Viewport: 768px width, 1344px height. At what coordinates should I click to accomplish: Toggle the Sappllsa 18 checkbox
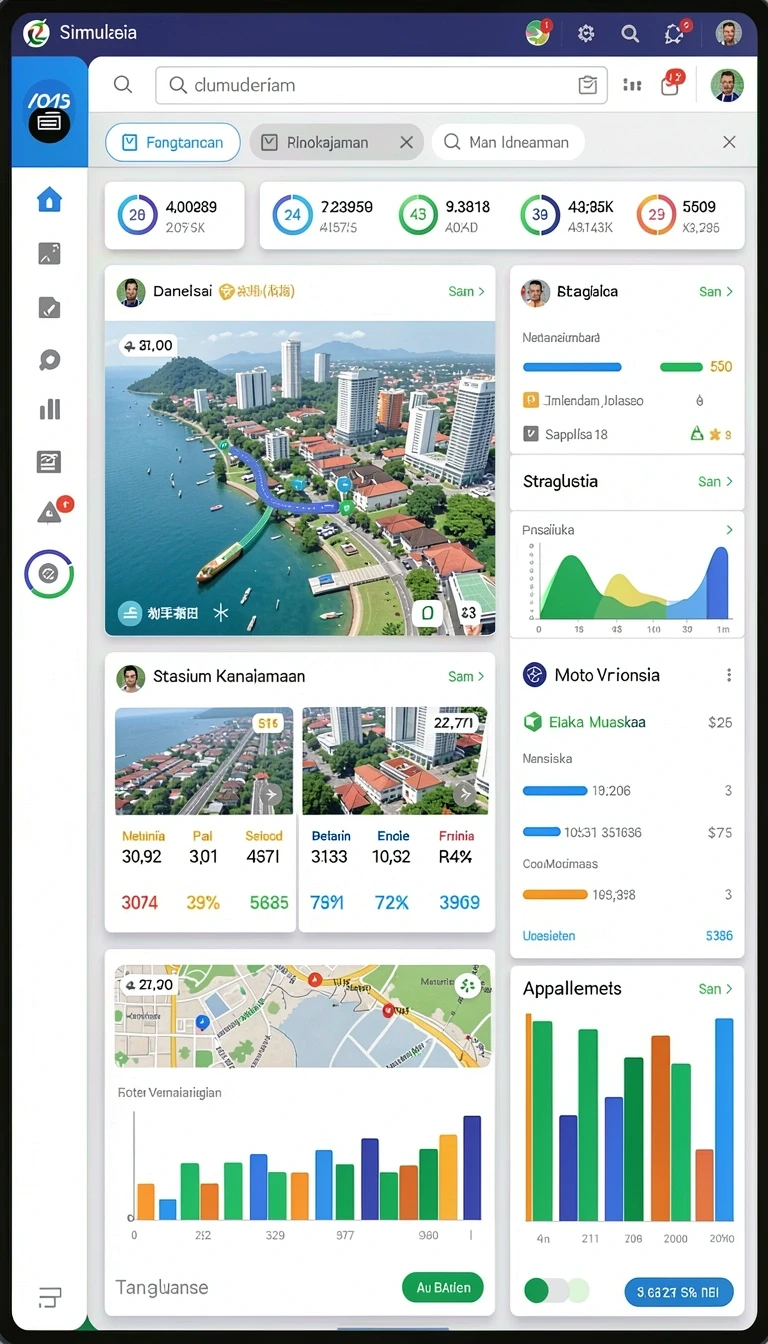[531, 434]
